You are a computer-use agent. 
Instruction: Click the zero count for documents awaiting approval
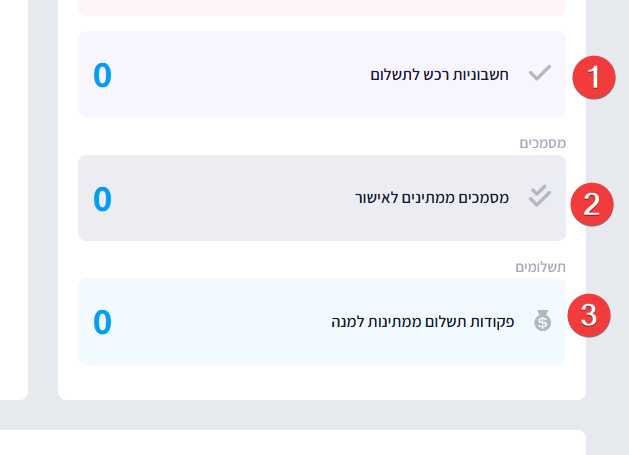[x=102, y=199]
